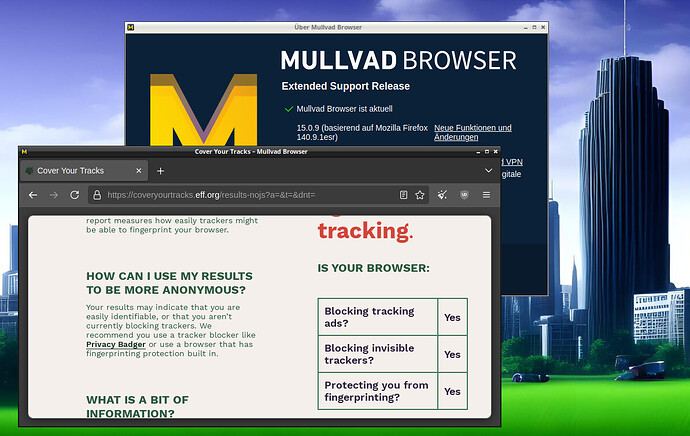Reload the Cover Your Tracks page

click(75, 195)
